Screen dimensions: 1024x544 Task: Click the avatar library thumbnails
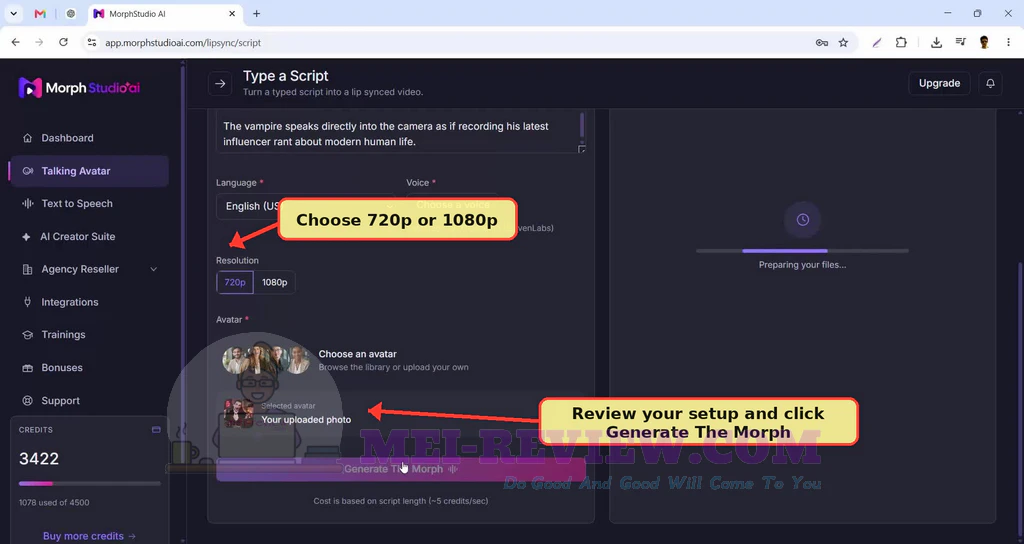click(266, 360)
